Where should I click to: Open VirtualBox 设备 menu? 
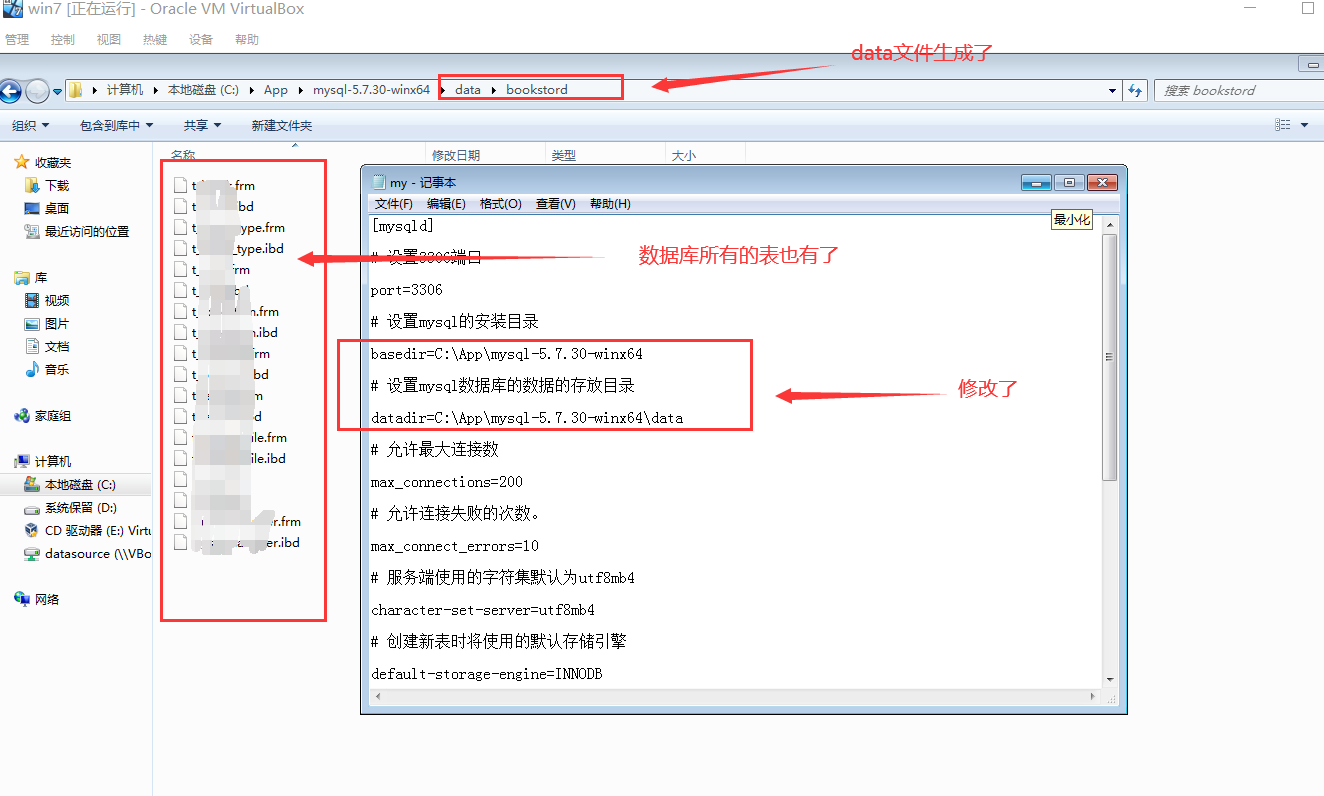[x=201, y=40]
